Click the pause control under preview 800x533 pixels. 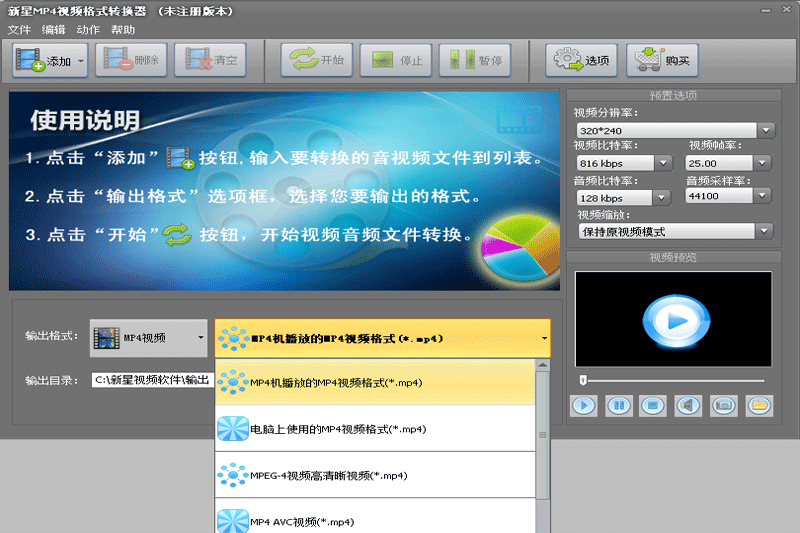619,406
